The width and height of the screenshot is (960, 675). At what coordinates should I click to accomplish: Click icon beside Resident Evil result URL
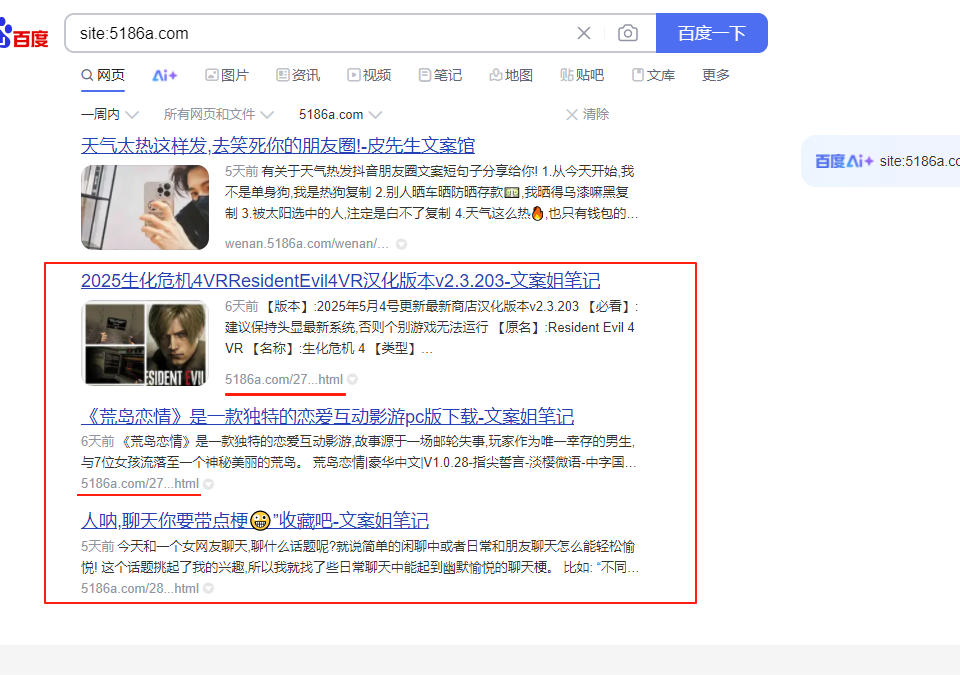353,380
